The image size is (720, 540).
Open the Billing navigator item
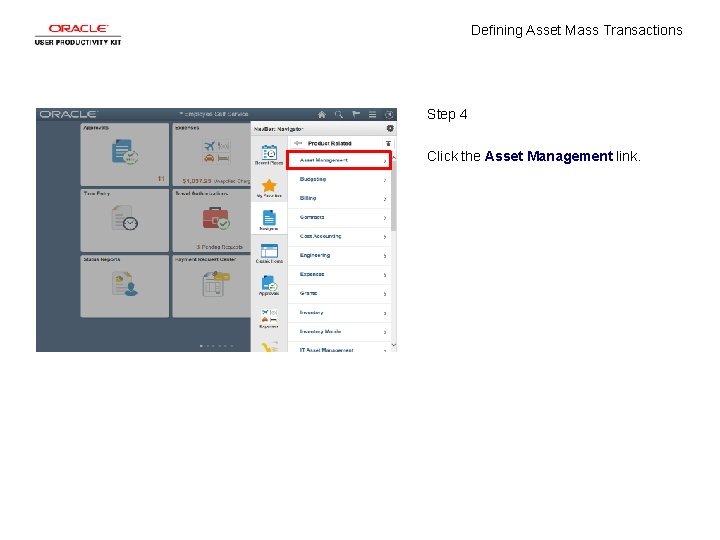point(339,198)
